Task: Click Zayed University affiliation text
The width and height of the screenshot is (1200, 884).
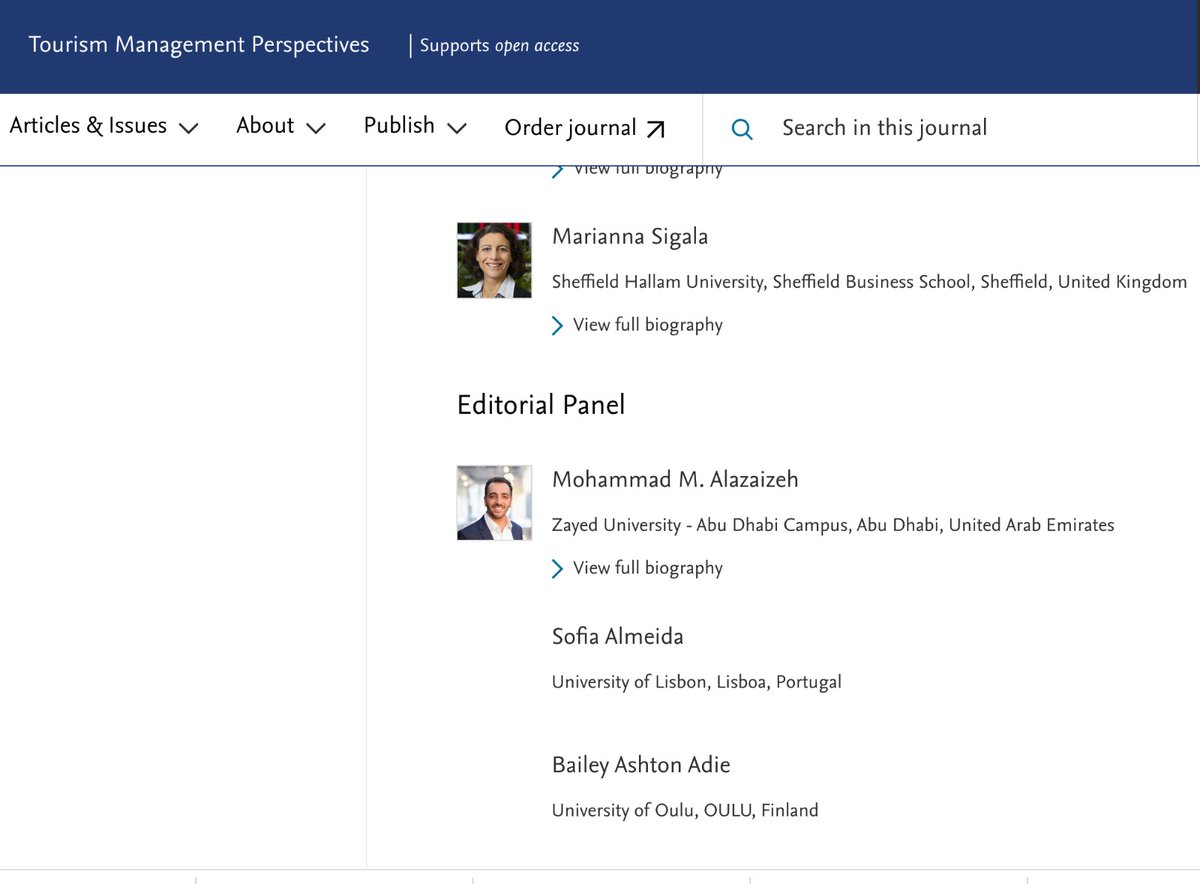Action: click(833, 525)
